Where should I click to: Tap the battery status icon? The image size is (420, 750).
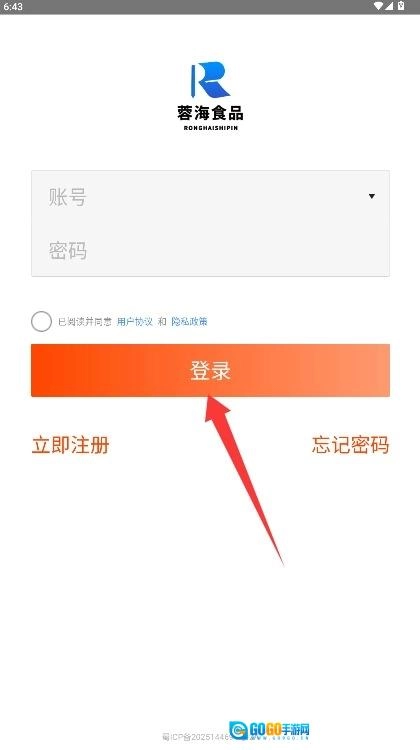[x=401, y=6]
